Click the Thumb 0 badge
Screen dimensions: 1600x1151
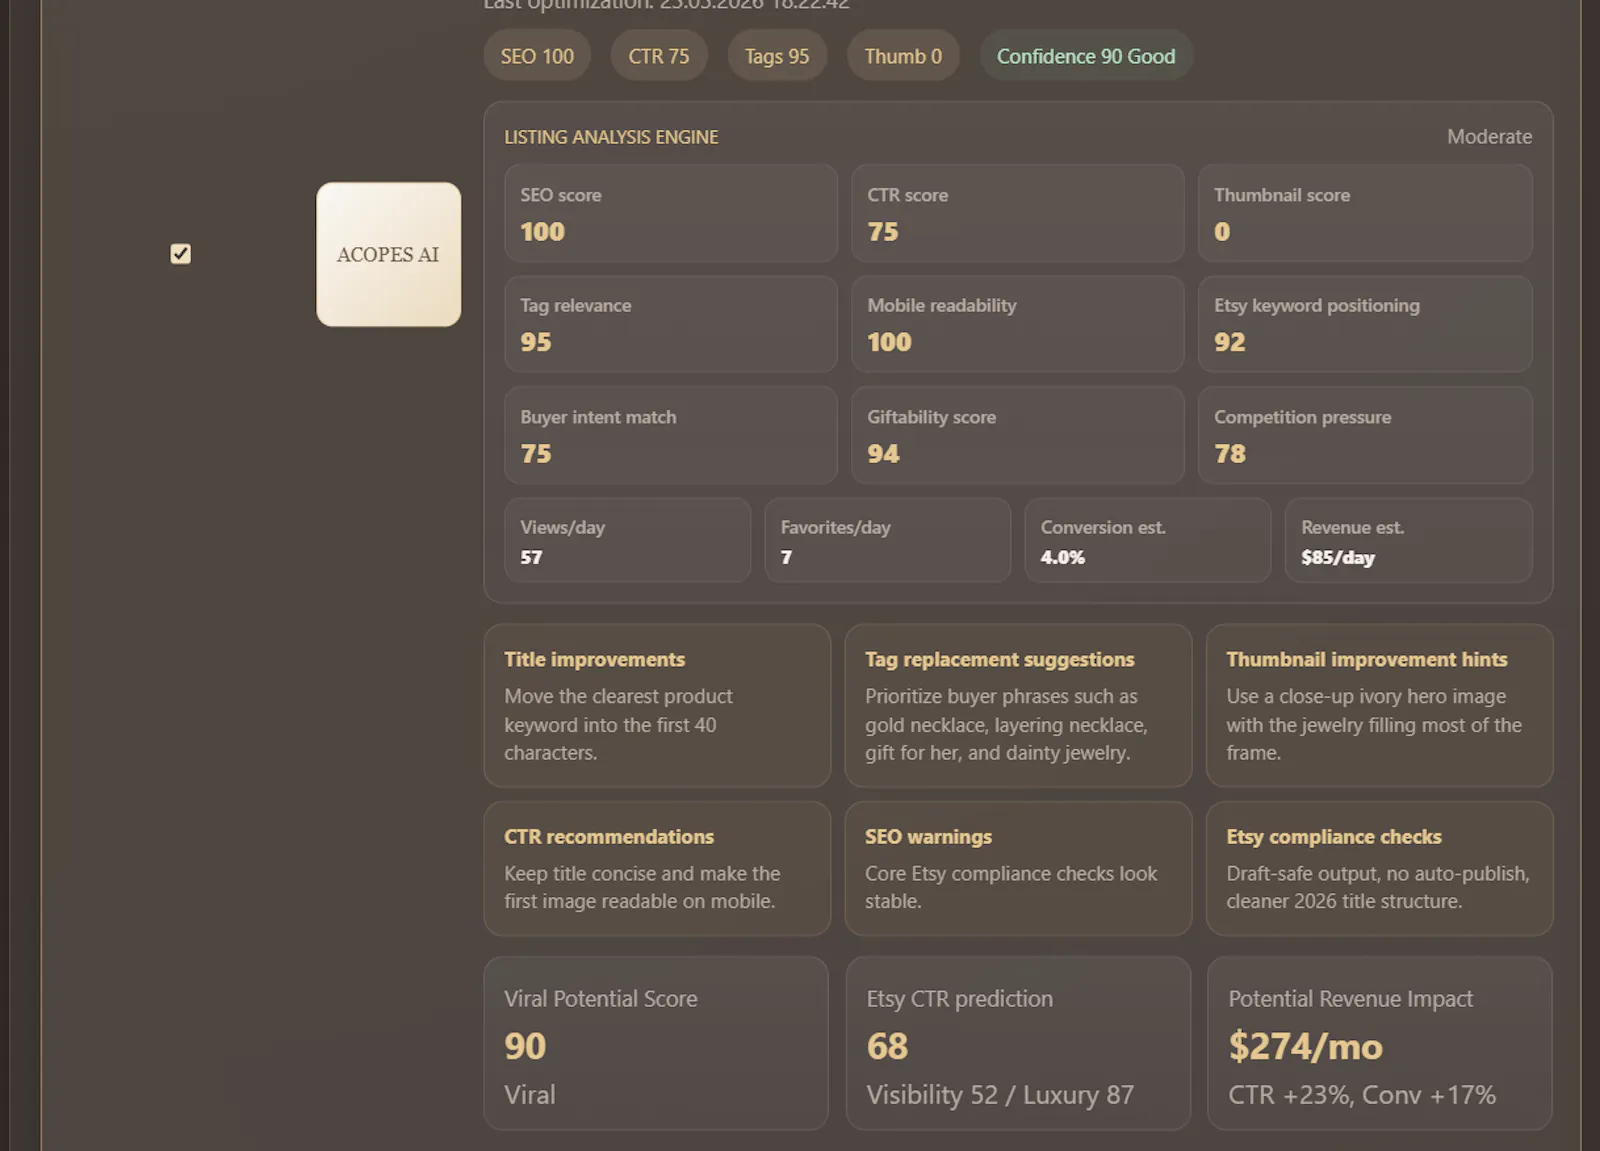903,56
